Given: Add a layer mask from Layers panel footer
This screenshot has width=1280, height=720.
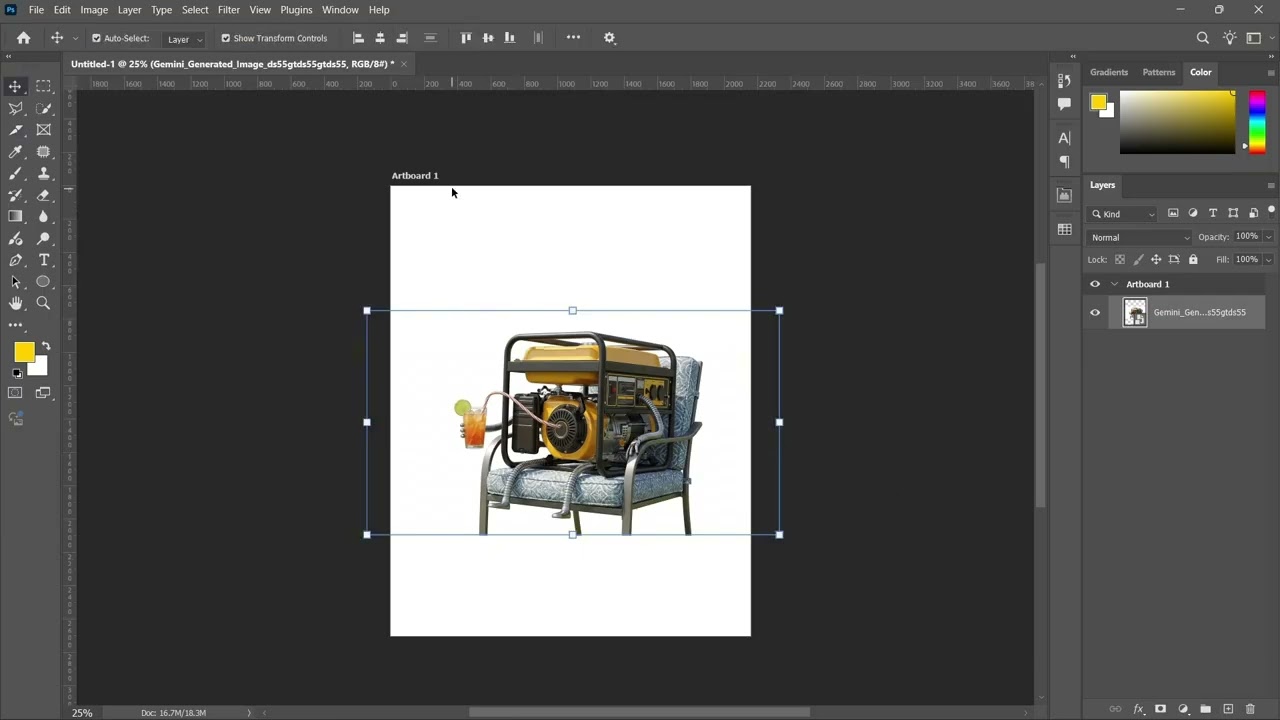Looking at the screenshot, I should 1160,709.
